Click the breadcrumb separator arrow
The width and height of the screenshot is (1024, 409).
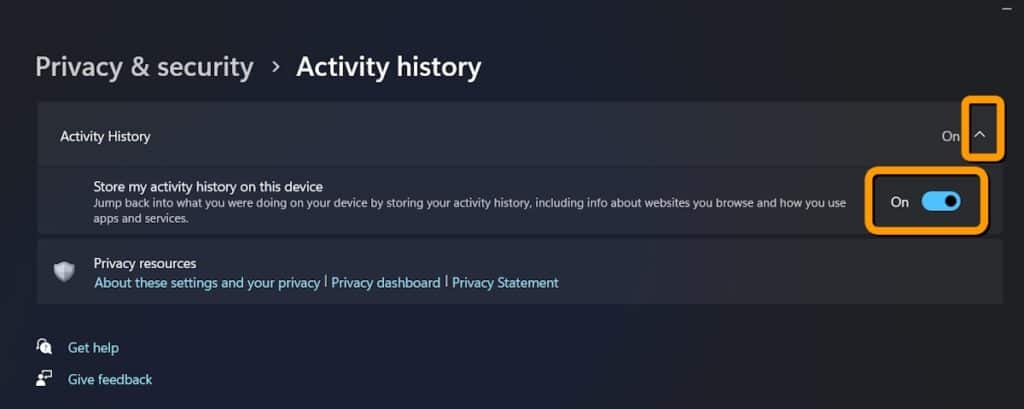pyautogui.click(x=275, y=68)
